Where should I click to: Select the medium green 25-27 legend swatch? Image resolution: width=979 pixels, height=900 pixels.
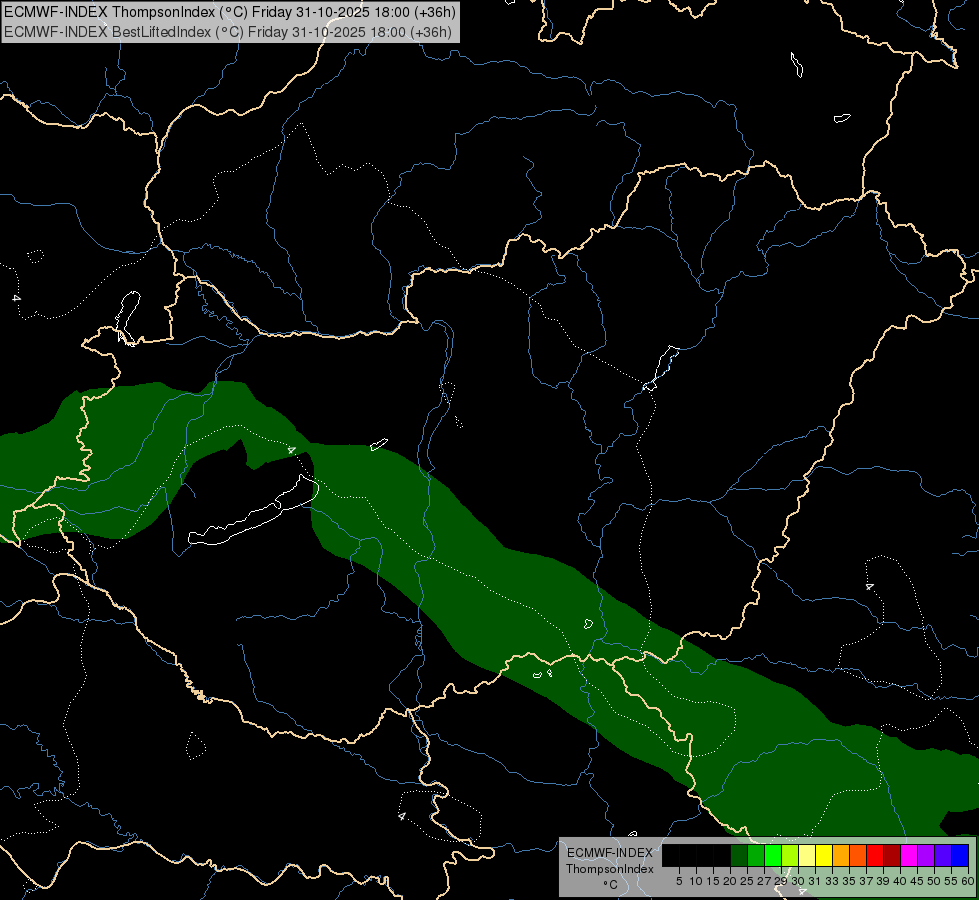[756, 855]
